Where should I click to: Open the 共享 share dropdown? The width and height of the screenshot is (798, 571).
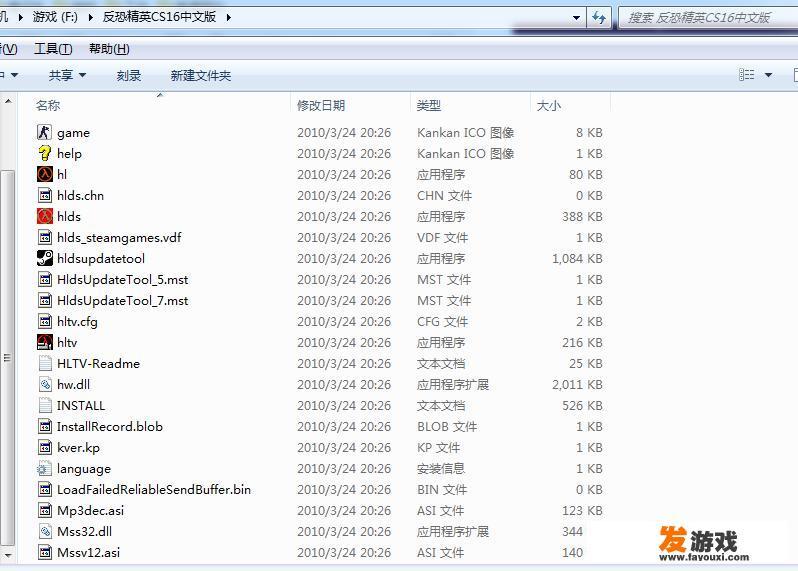click(67, 75)
